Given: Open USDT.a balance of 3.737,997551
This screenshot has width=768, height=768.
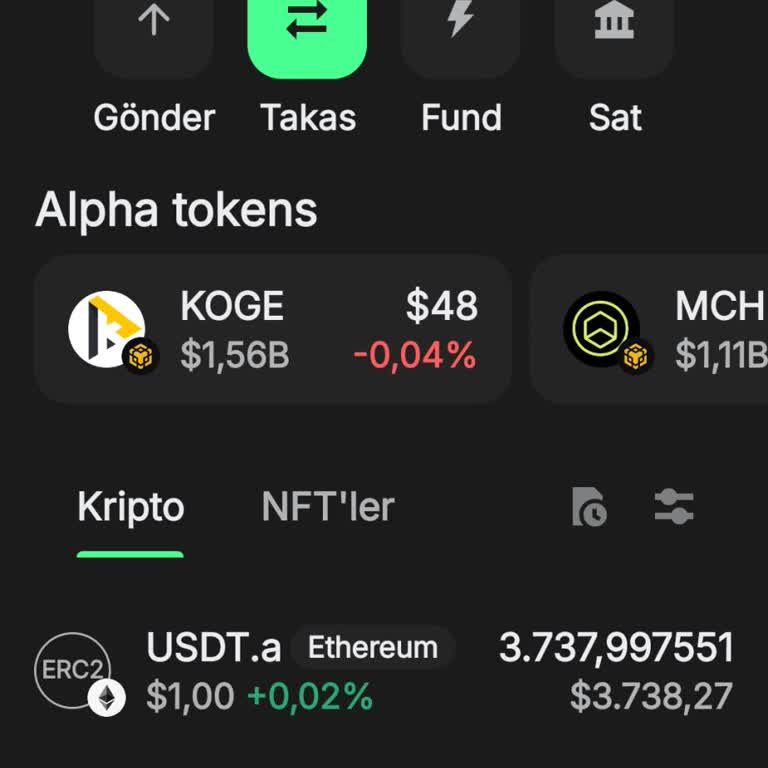Looking at the screenshot, I should click(616, 648).
